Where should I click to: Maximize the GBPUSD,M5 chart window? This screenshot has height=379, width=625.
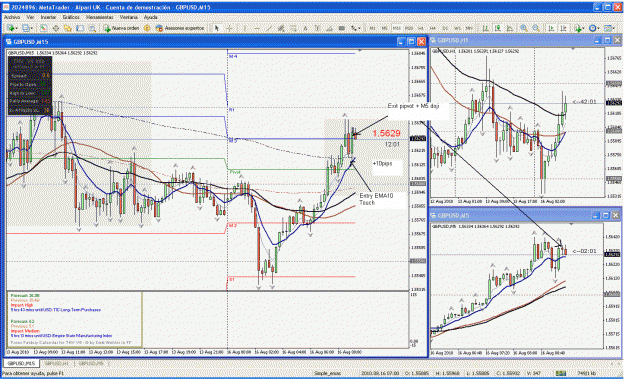click(606, 216)
